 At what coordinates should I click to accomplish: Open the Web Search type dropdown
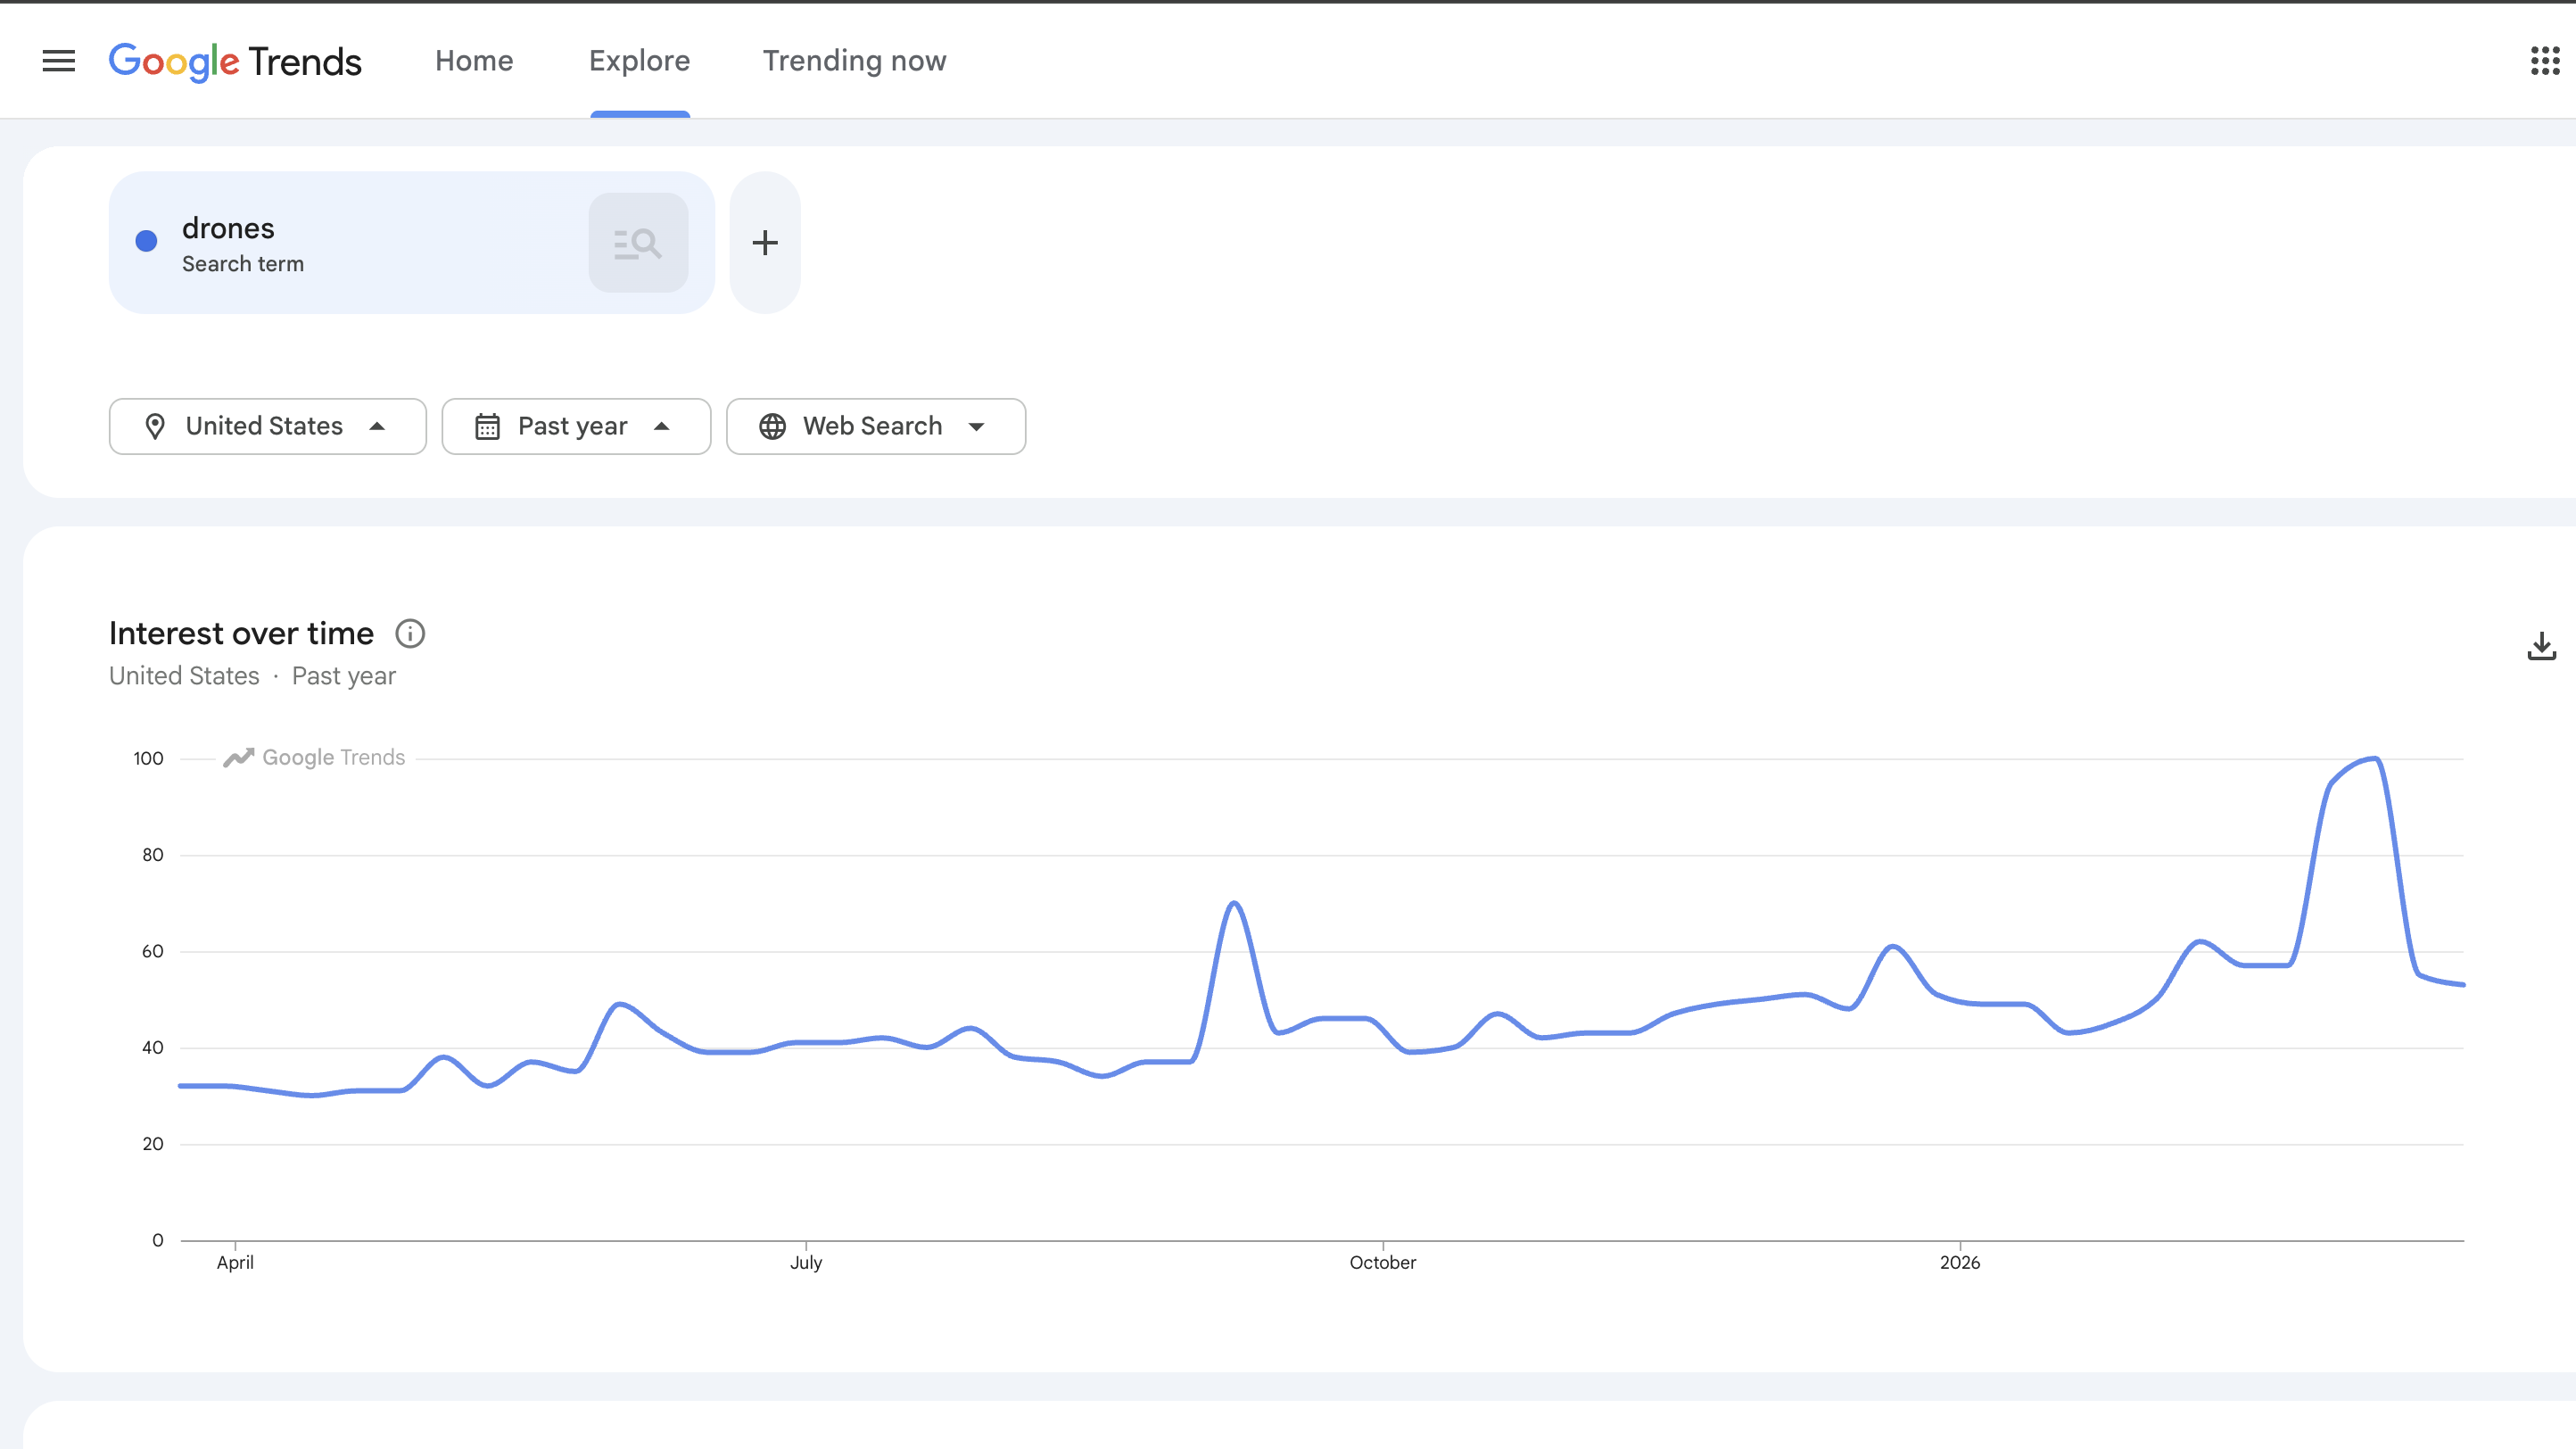click(x=977, y=427)
